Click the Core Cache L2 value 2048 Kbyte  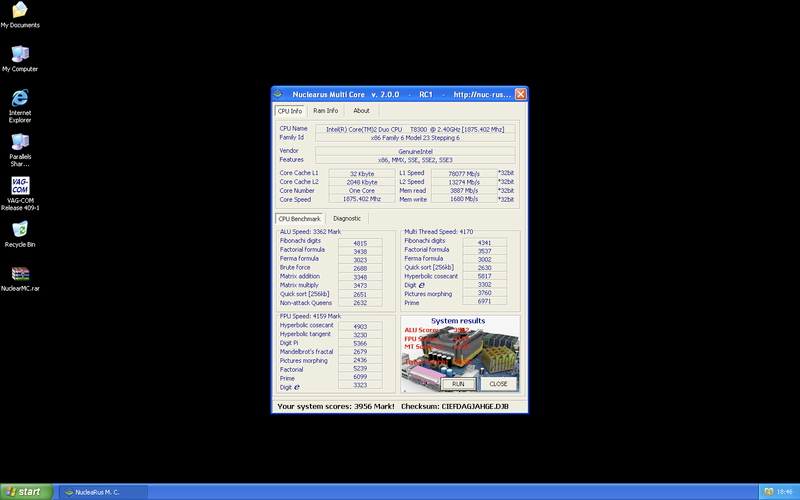[x=362, y=182]
